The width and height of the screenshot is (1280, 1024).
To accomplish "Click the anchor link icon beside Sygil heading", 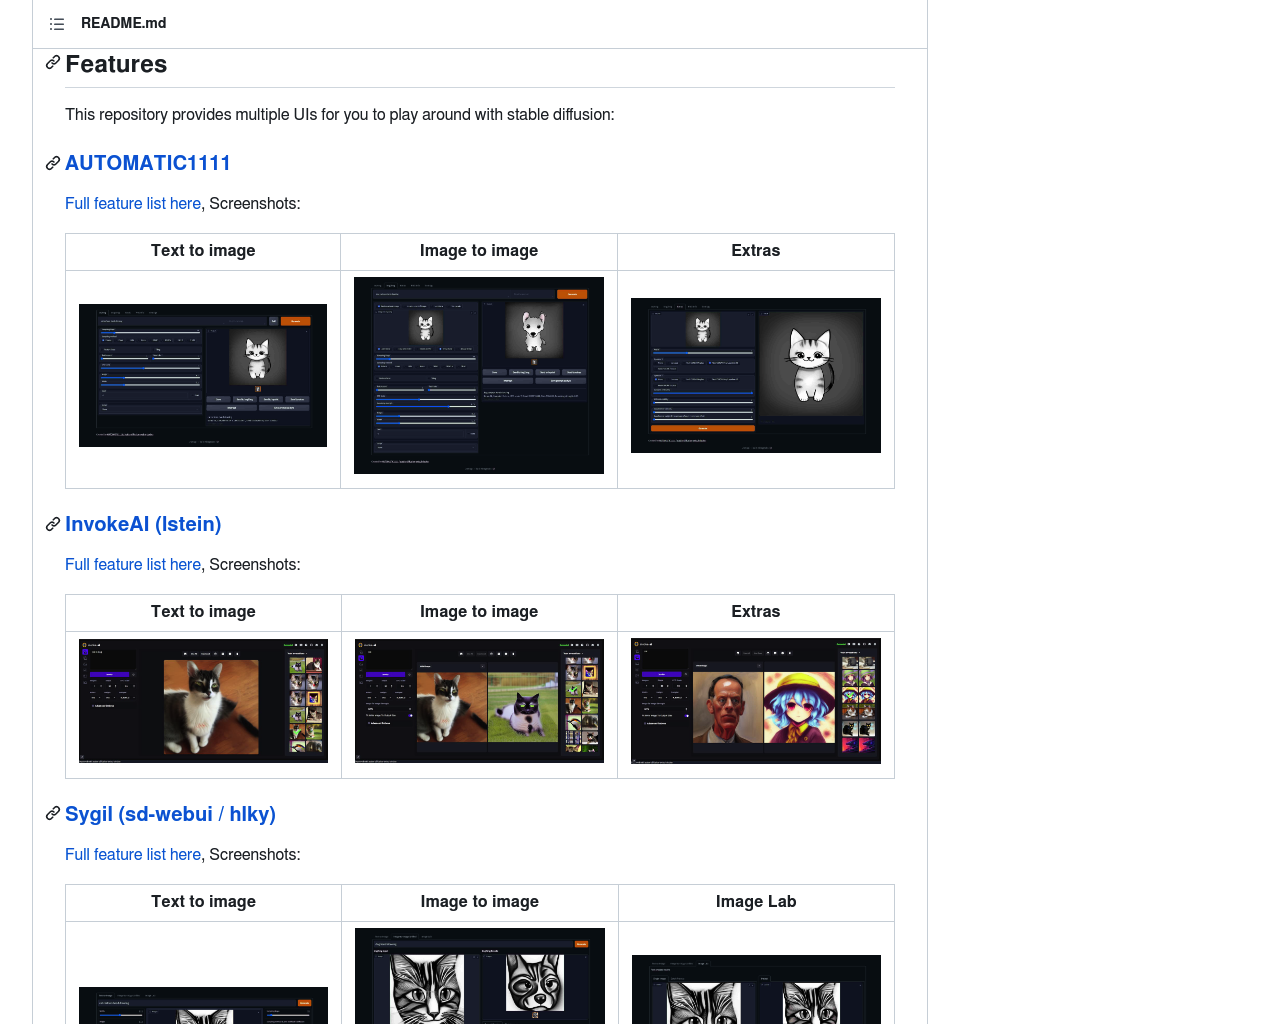I will (x=53, y=814).
